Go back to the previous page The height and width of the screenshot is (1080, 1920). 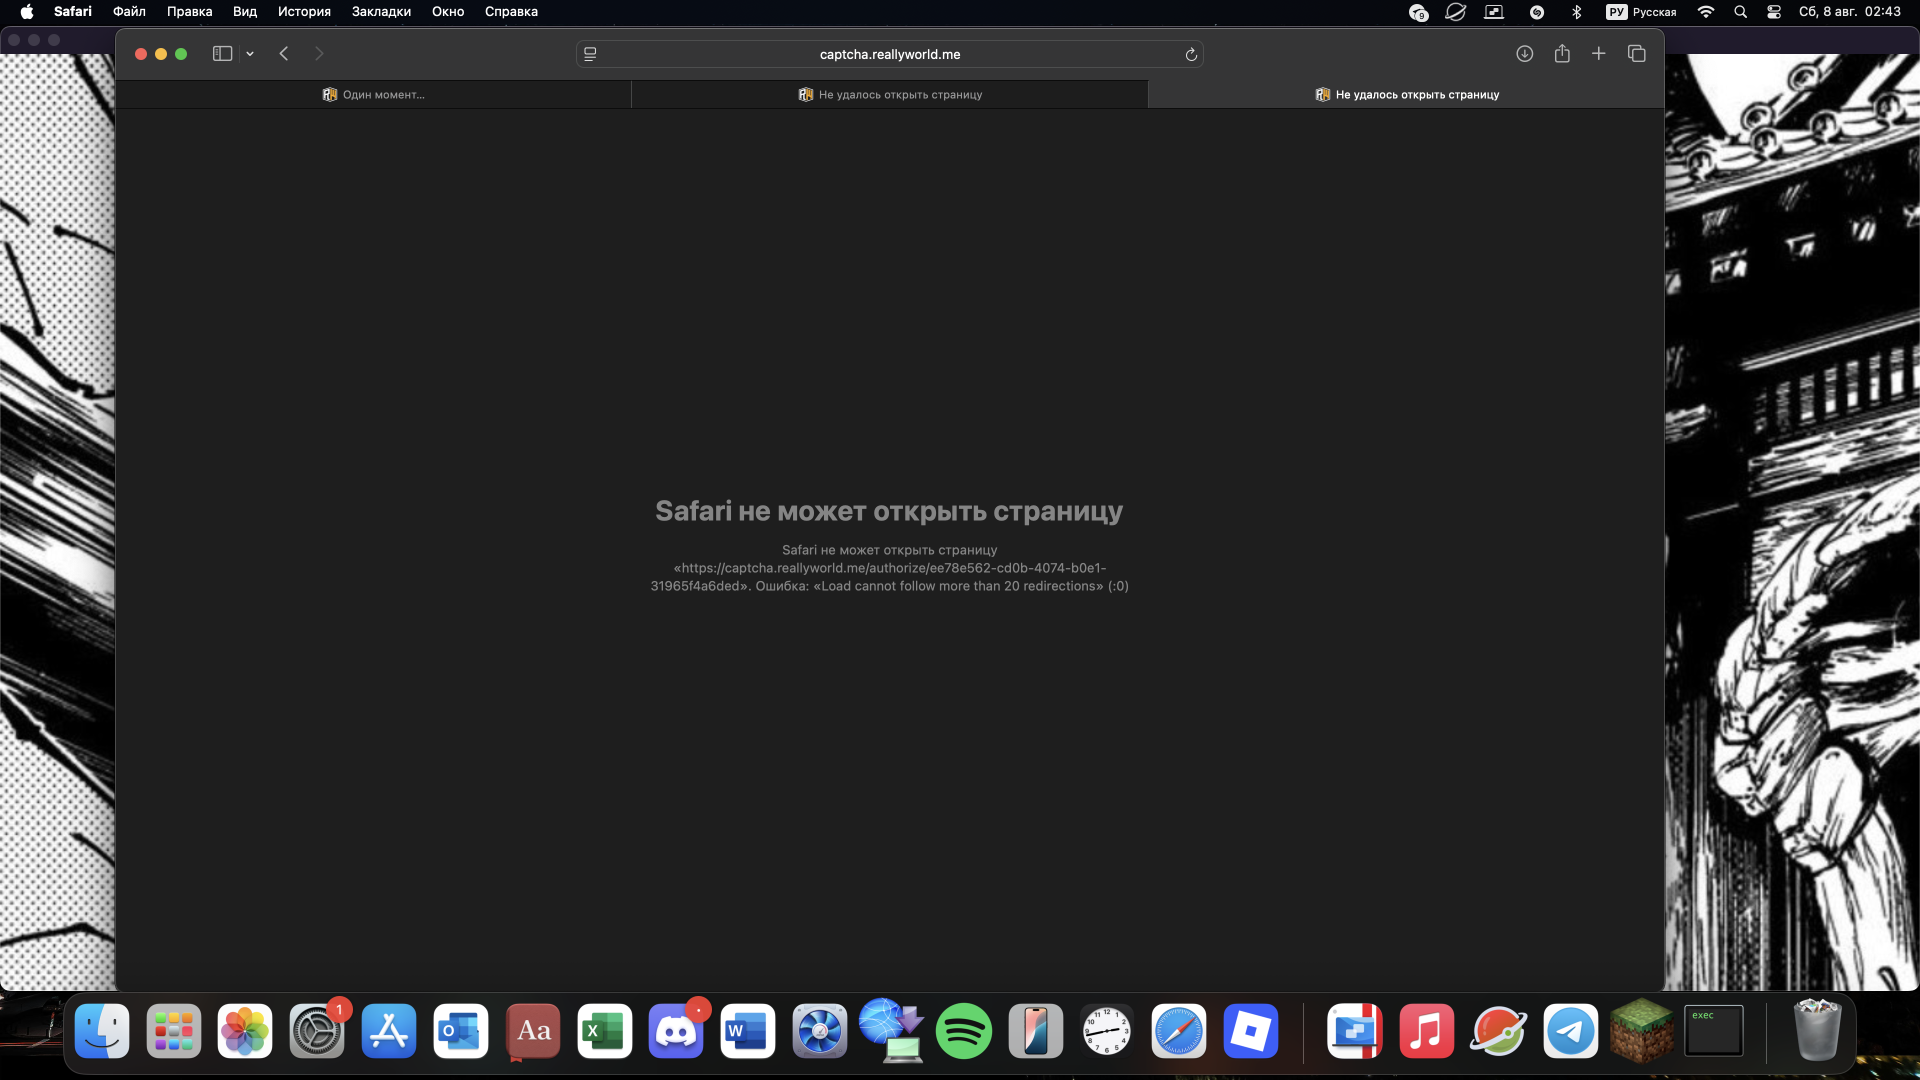(284, 54)
